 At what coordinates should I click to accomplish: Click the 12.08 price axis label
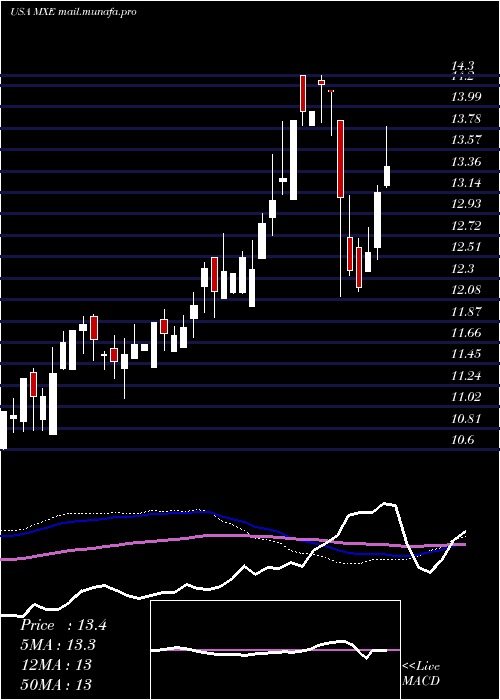pos(466,290)
